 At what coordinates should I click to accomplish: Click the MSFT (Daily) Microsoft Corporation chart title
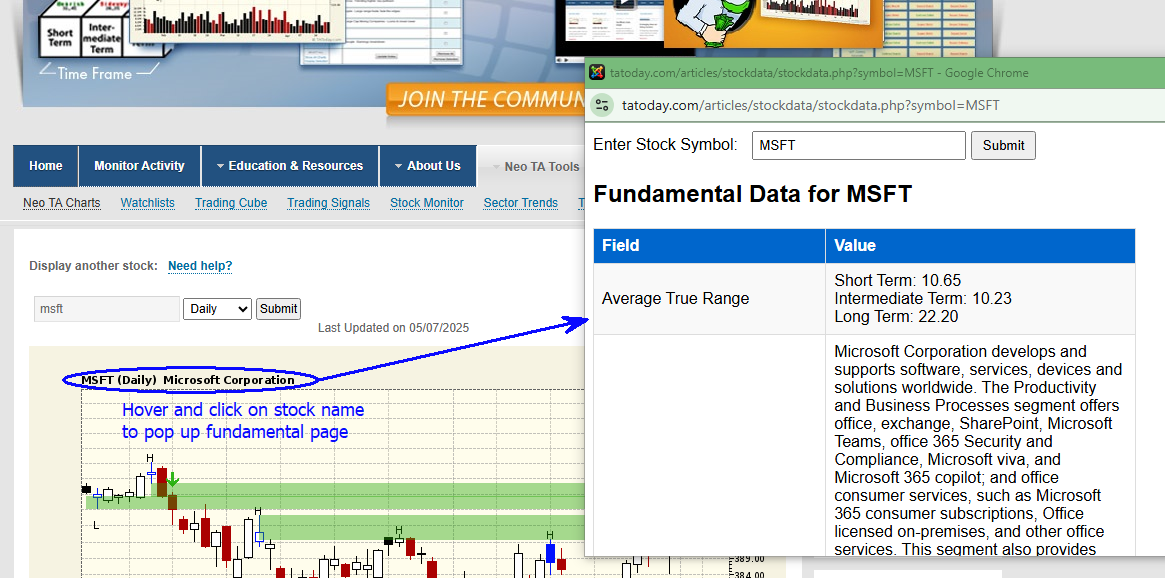point(188,380)
